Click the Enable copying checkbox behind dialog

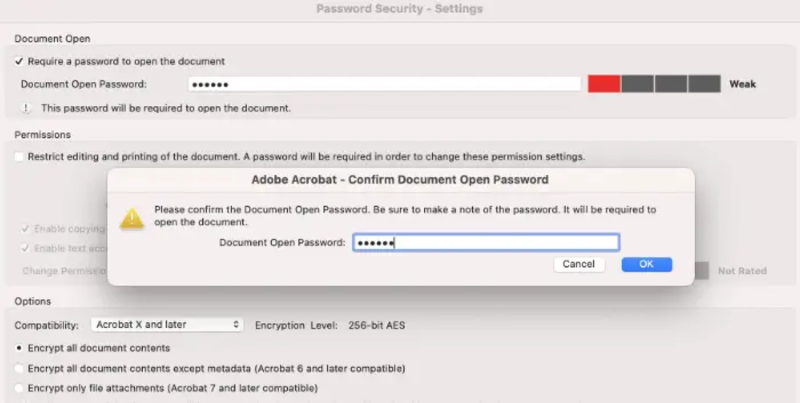(x=25, y=229)
